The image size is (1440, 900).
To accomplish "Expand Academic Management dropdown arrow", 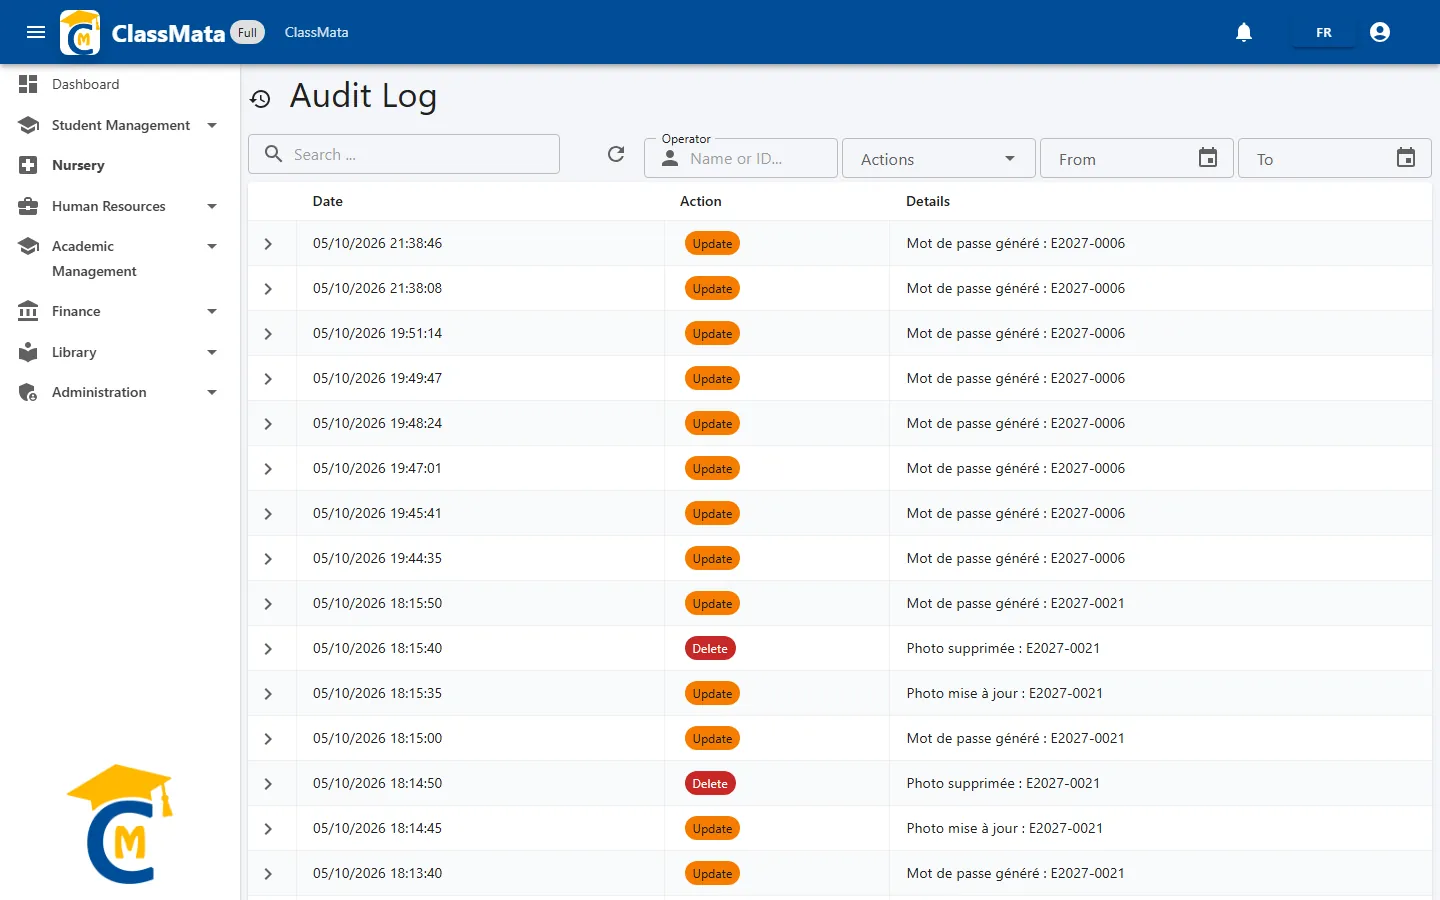I will click(x=212, y=246).
